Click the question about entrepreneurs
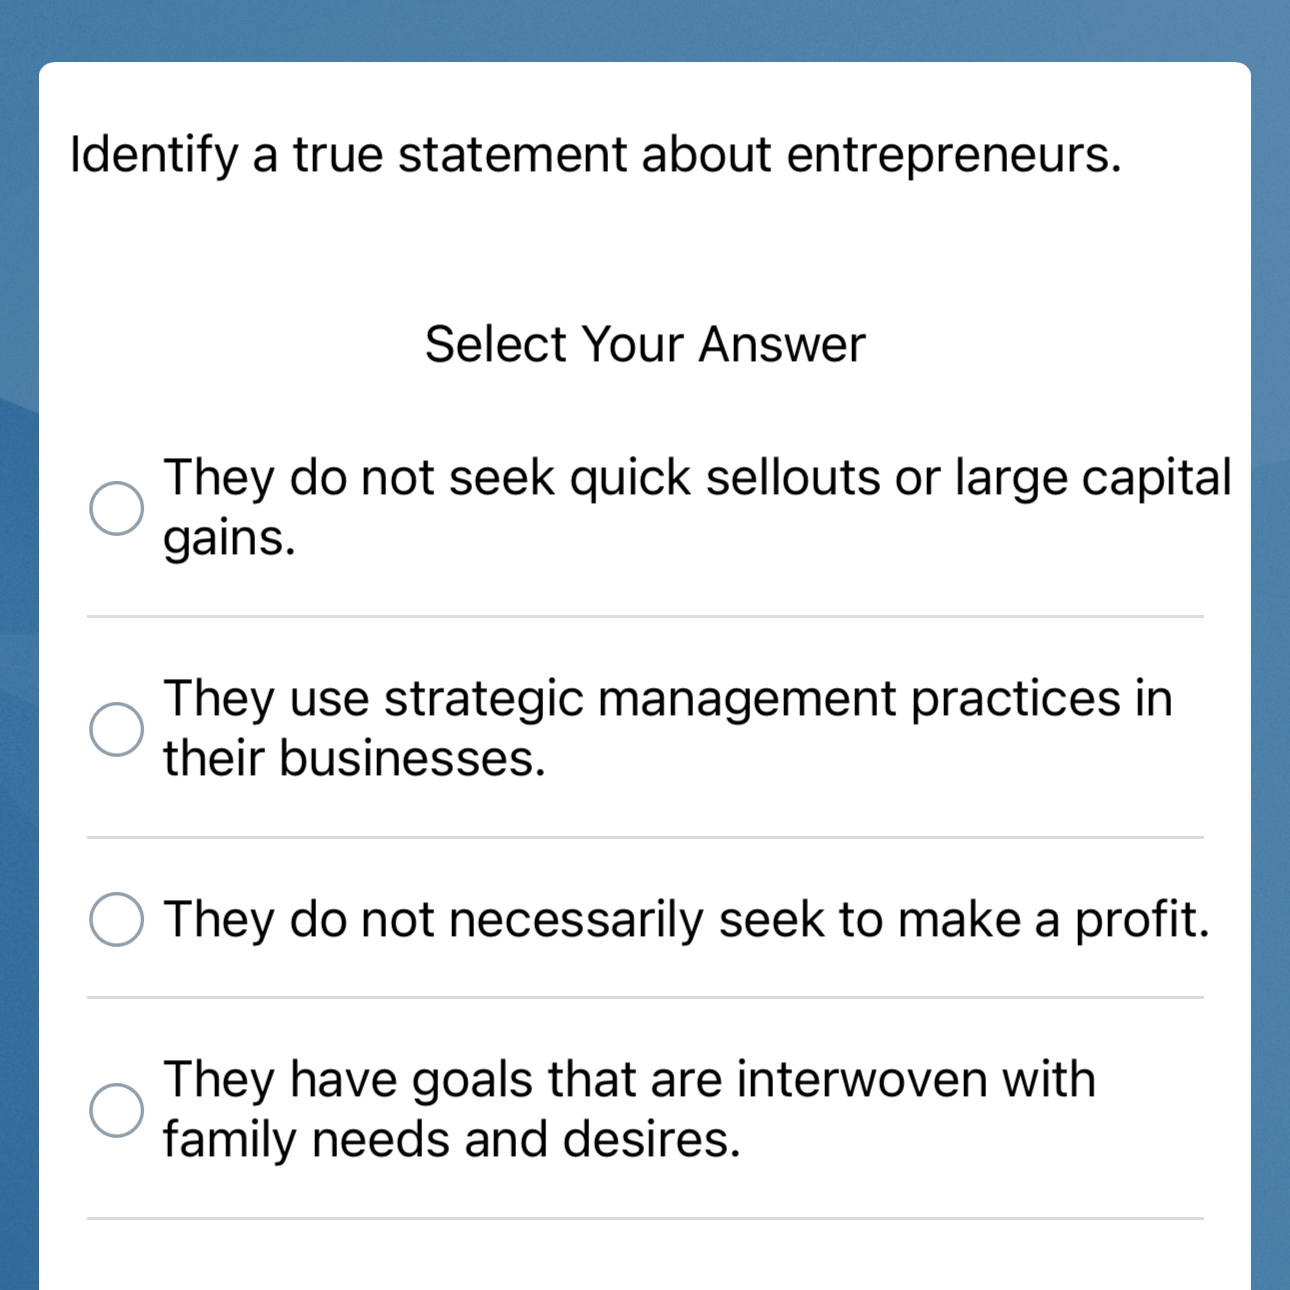 (x=596, y=154)
